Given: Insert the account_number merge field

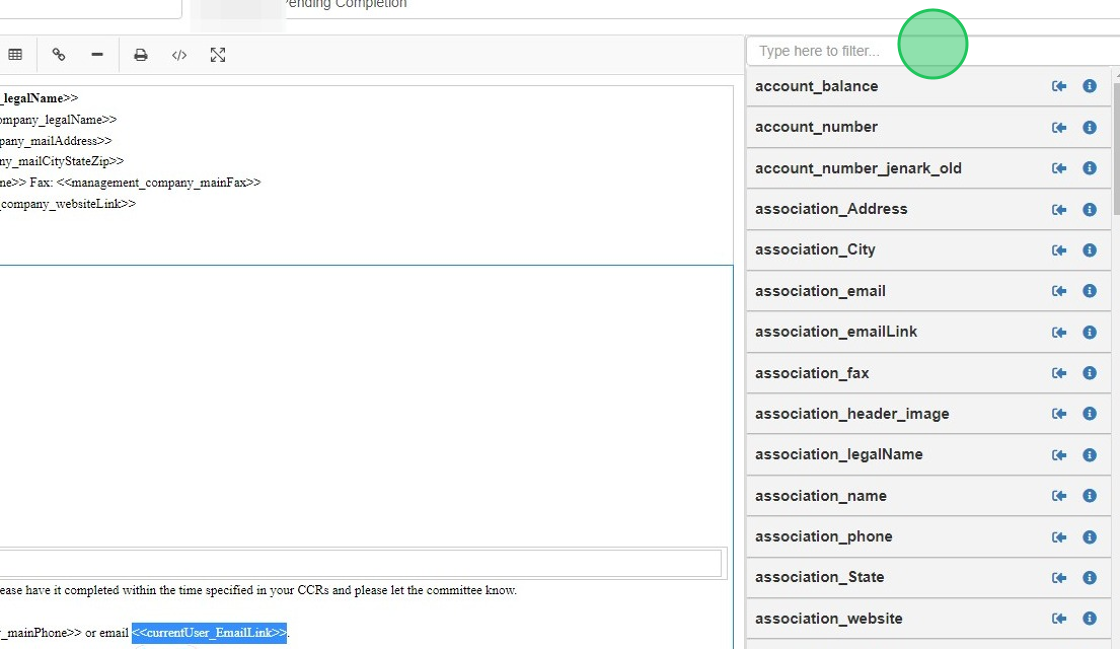Looking at the screenshot, I should pos(1059,127).
